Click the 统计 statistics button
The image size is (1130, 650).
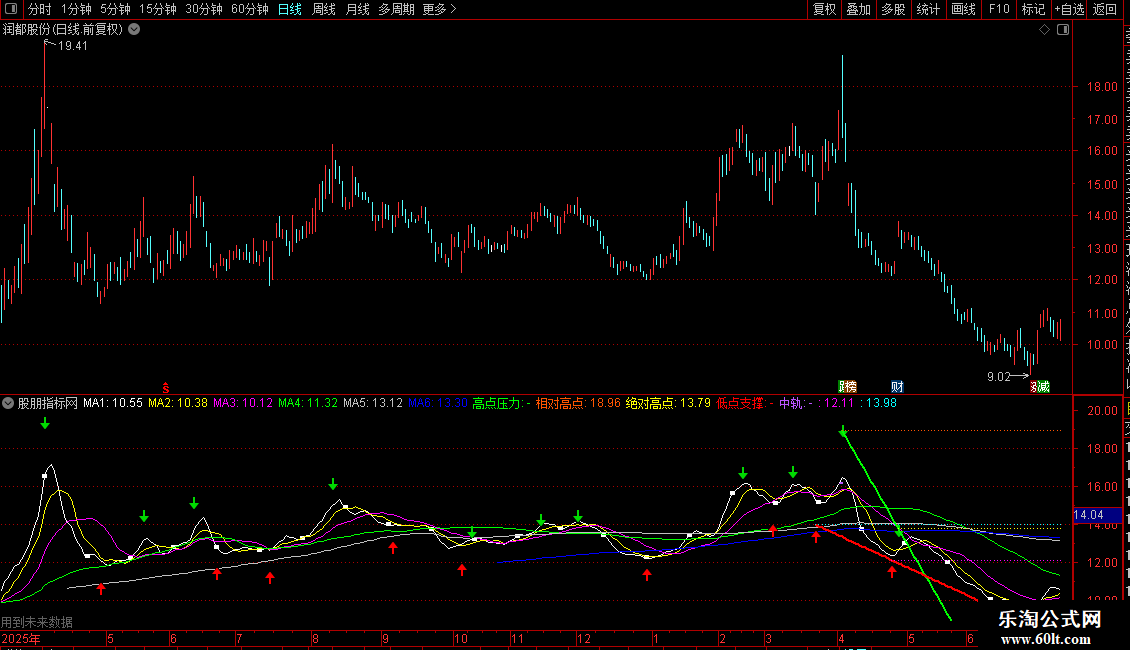pyautogui.click(x=927, y=9)
